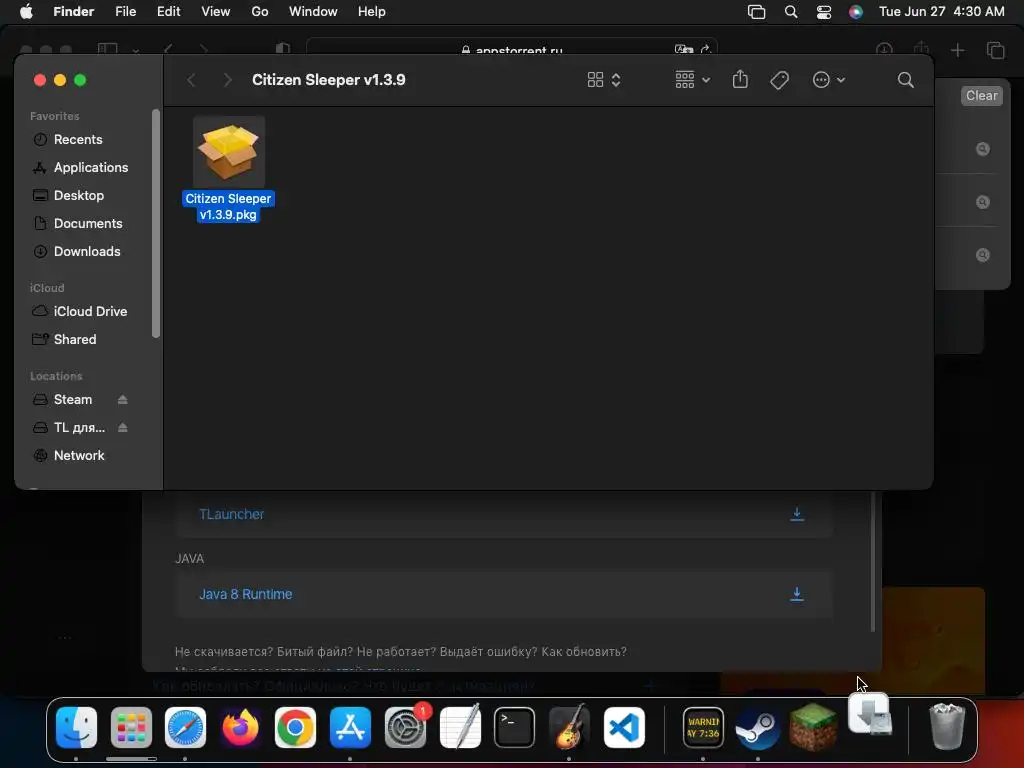Image resolution: width=1024 pixels, height=768 pixels.
Task: Open Recents in the Finder sidebar
Action: pyautogui.click(x=78, y=139)
